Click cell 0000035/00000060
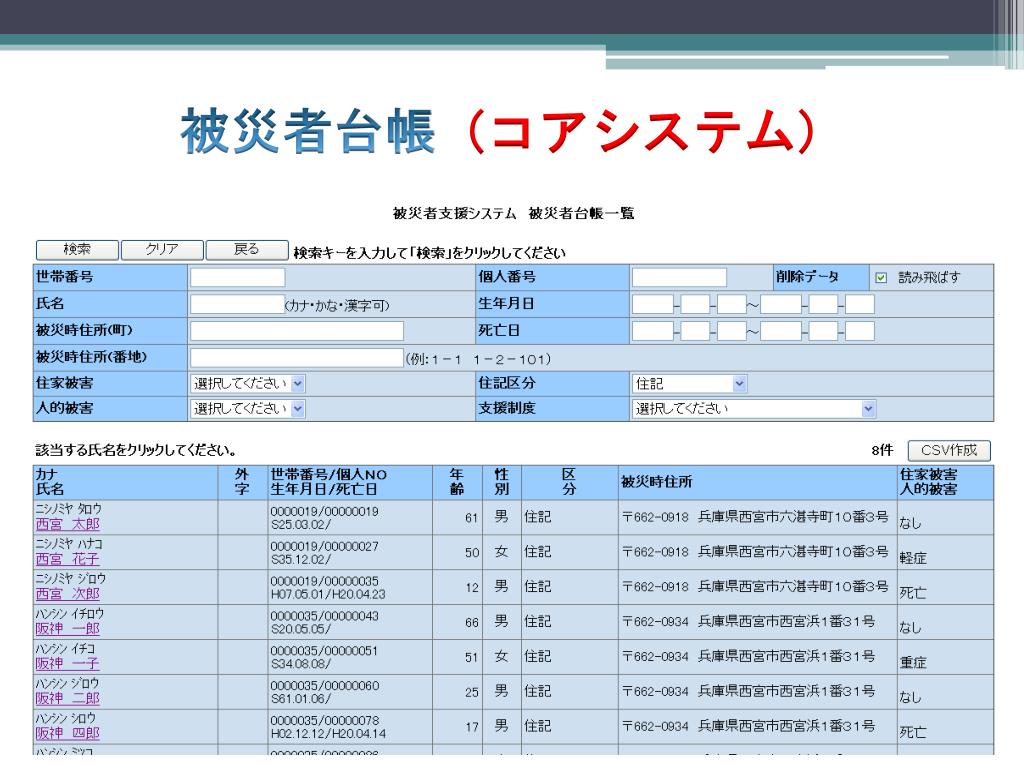 (x=325, y=686)
